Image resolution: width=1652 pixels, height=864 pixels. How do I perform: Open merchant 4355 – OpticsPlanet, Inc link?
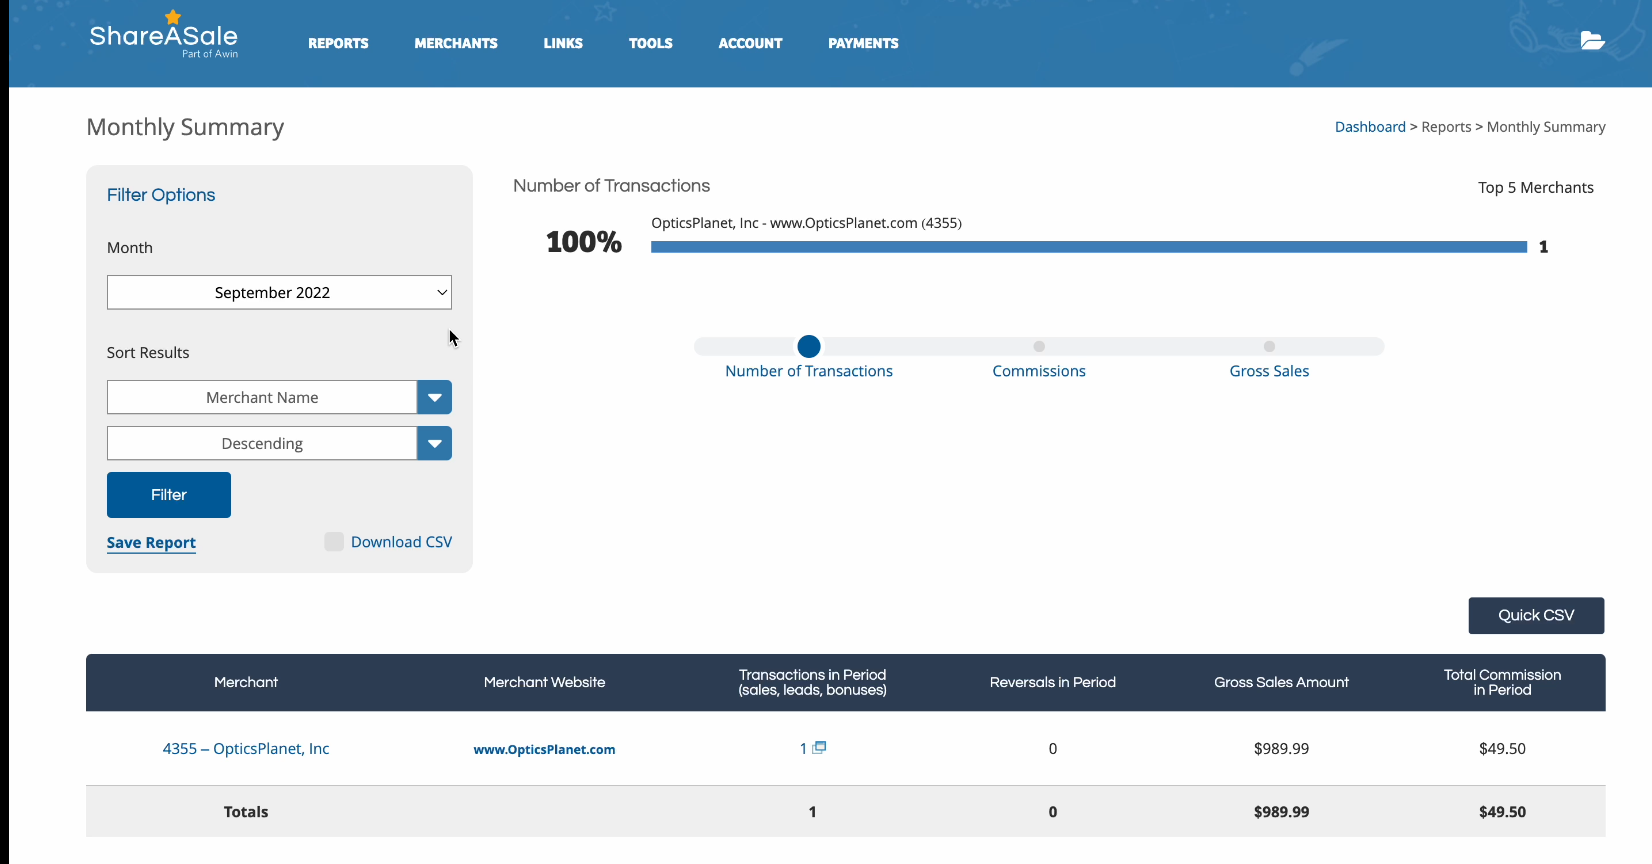[x=246, y=748]
